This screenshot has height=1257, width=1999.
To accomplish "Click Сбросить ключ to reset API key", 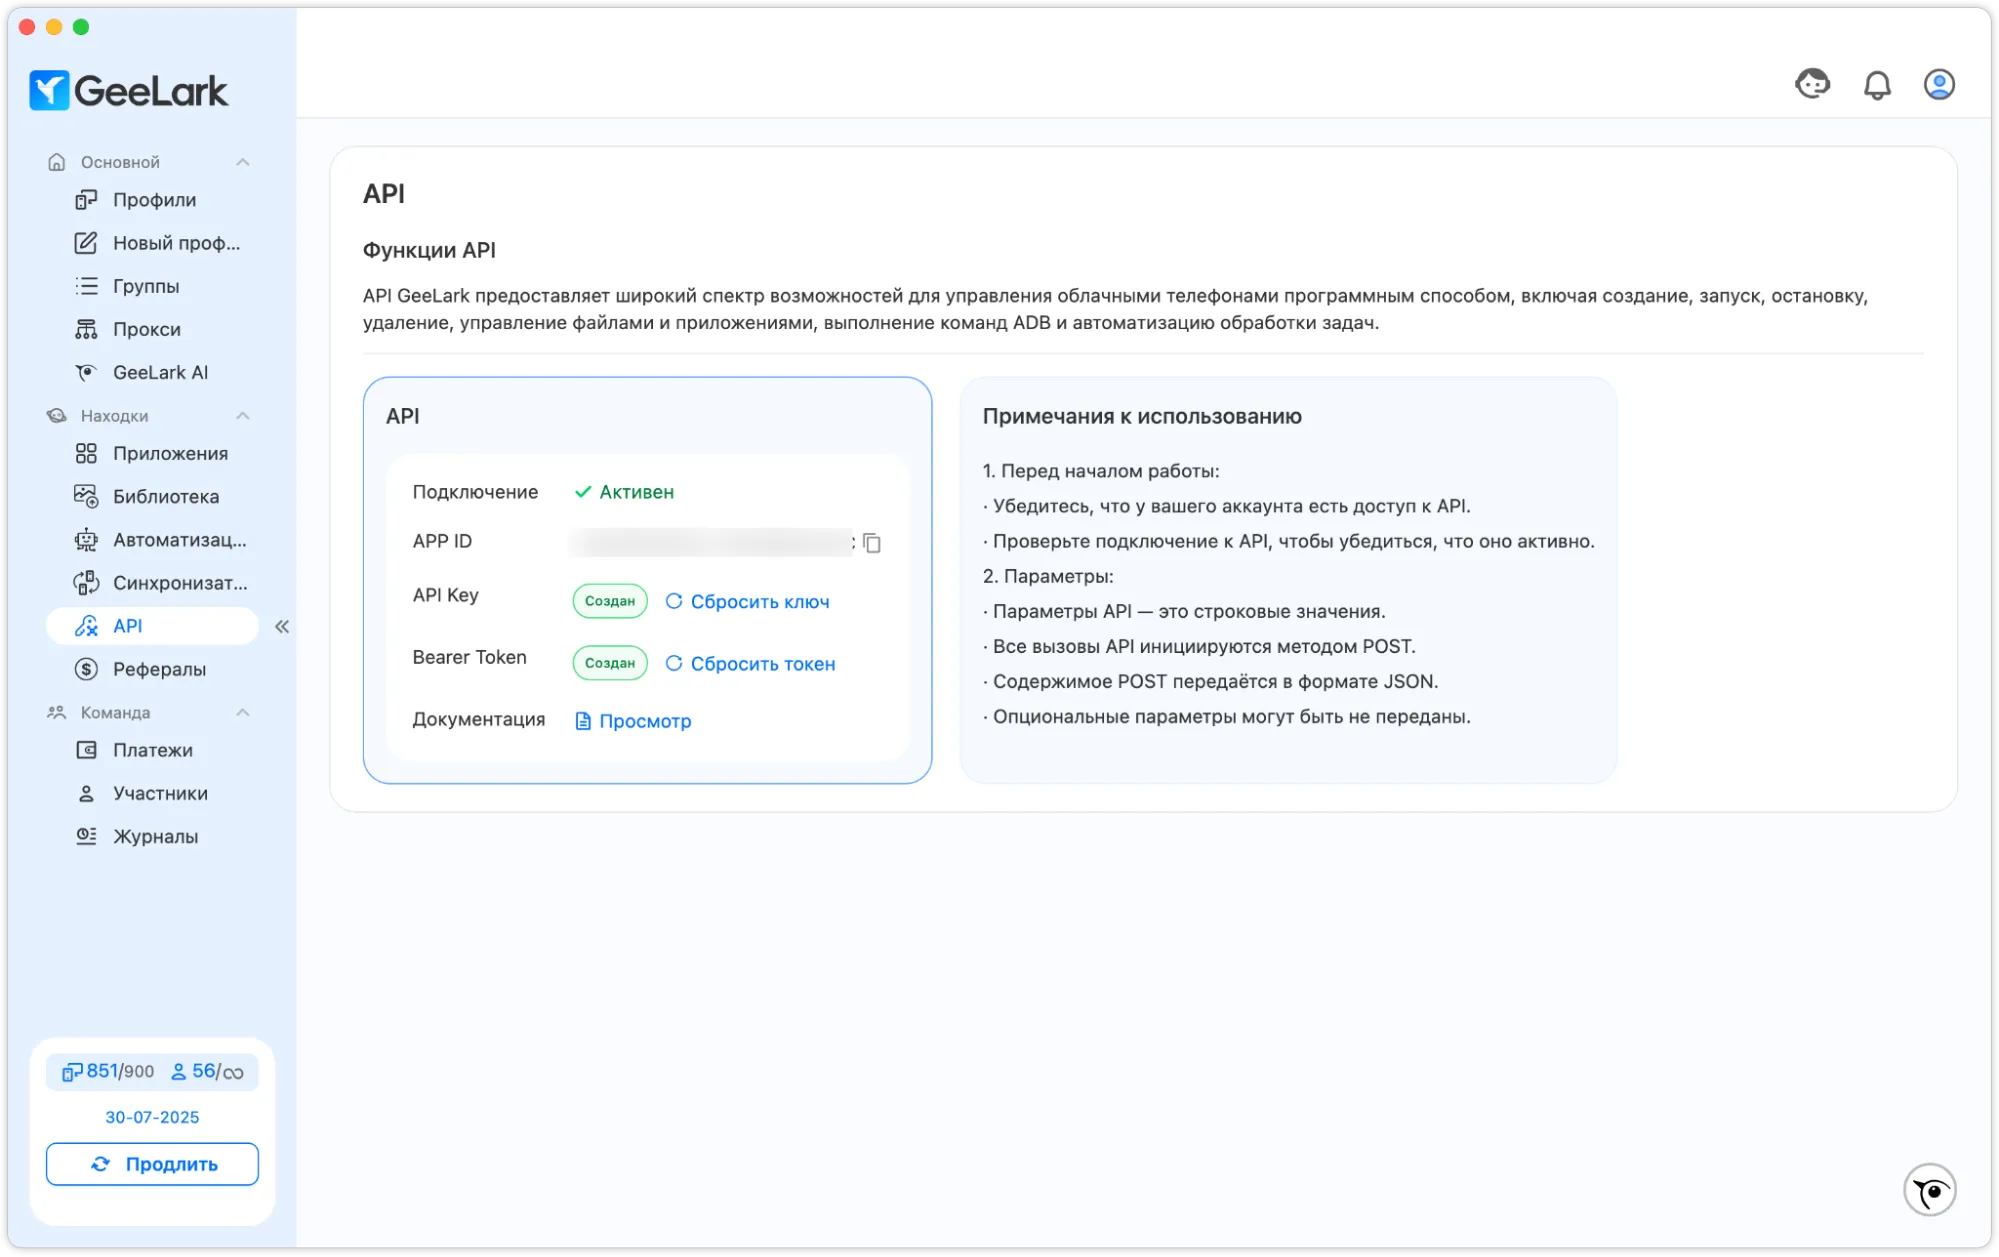I will point(747,602).
